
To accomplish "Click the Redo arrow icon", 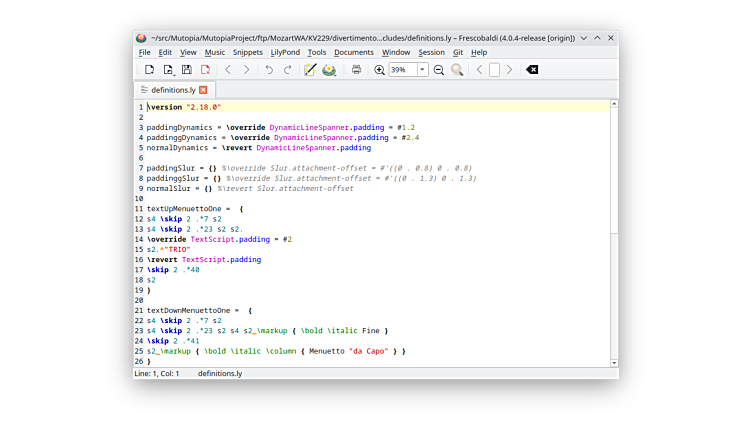I will (287, 70).
